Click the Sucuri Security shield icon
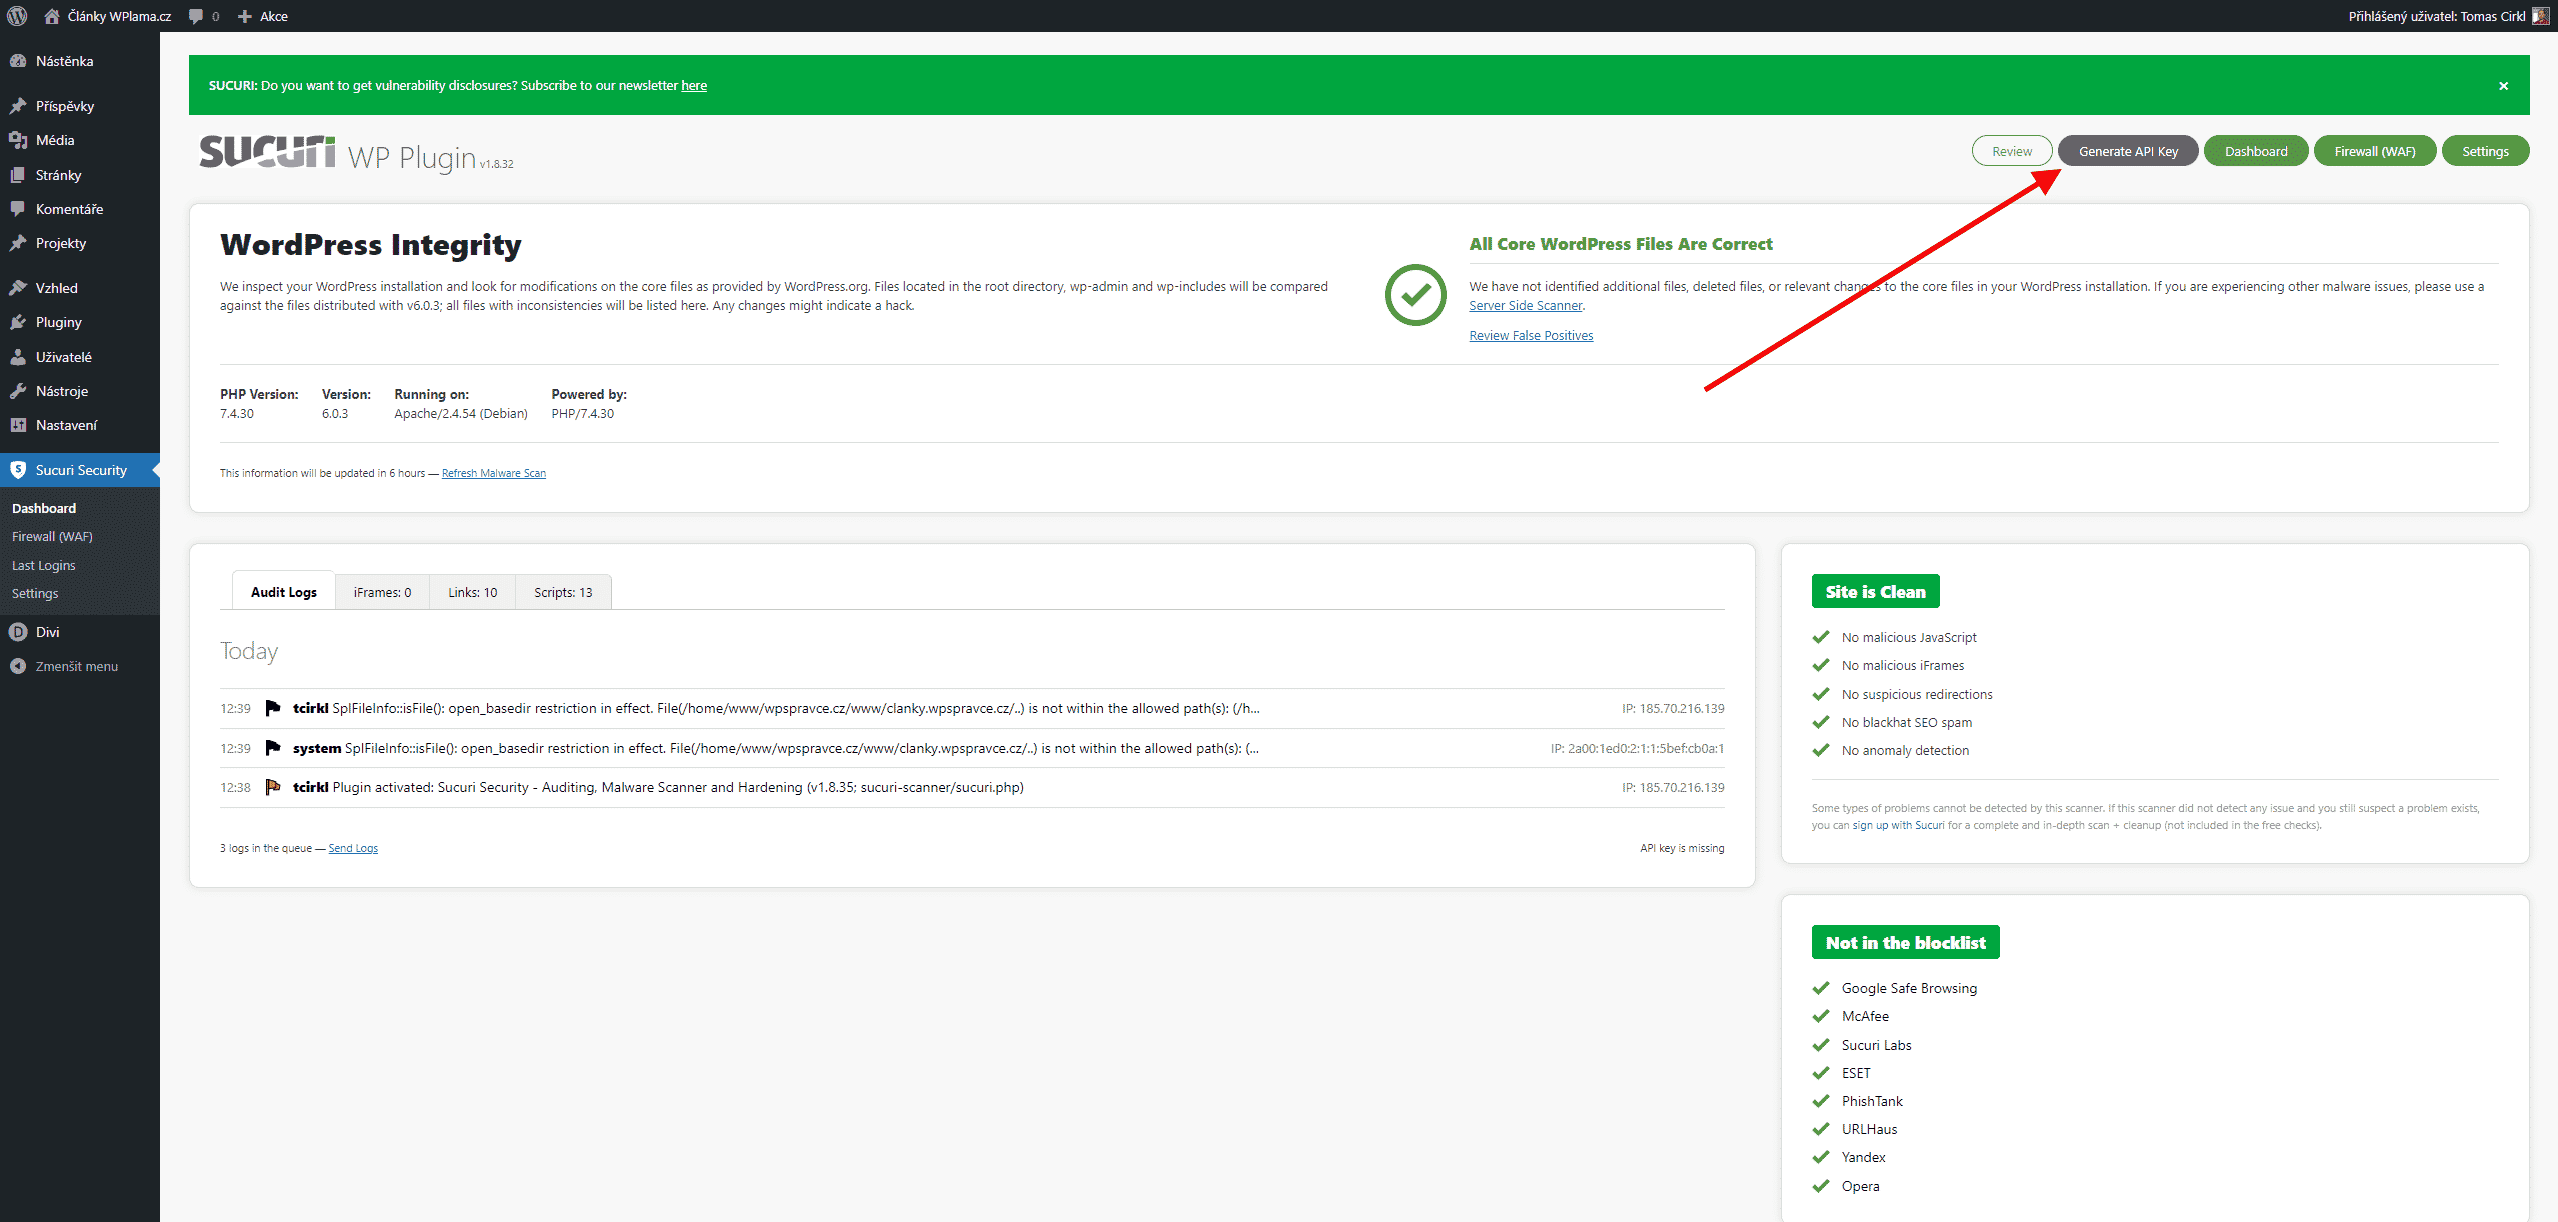Viewport: 2558px width, 1222px height. point(18,470)
